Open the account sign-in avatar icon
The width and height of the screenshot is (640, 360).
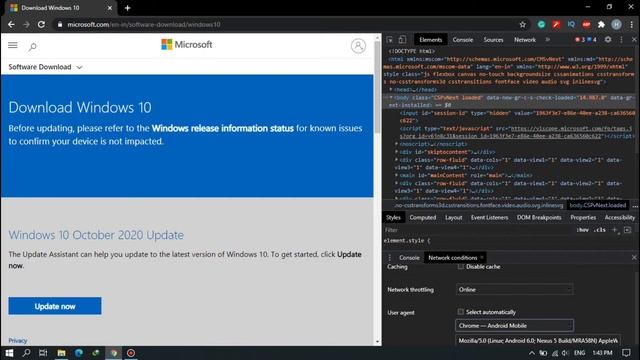pyautogui.click(x=358, y=46)
